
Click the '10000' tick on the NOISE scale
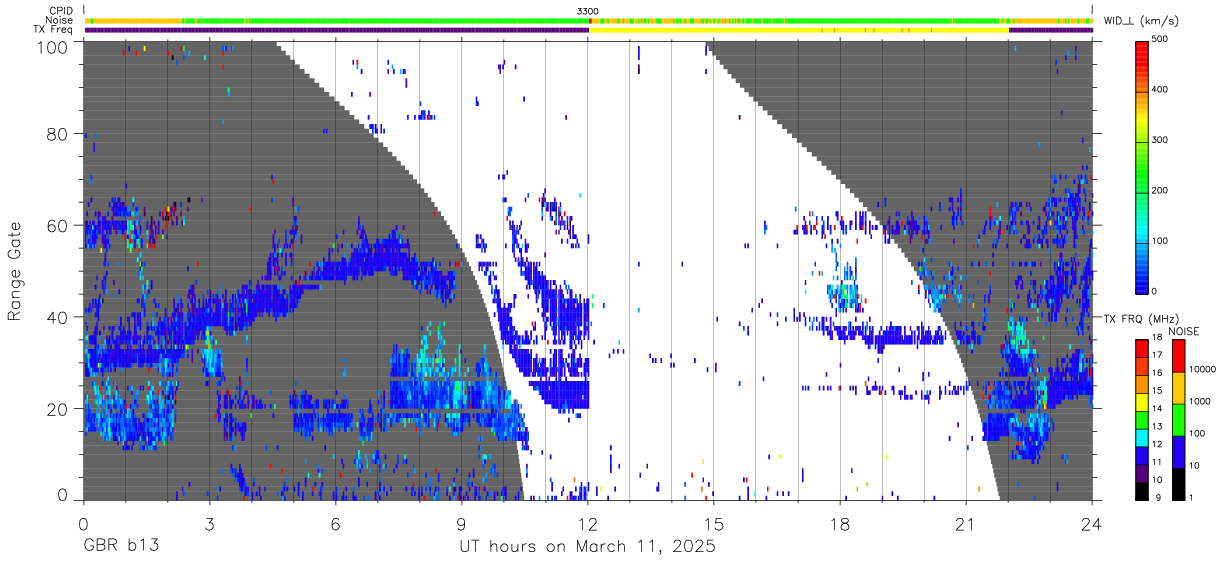[x=1202, y=369]
